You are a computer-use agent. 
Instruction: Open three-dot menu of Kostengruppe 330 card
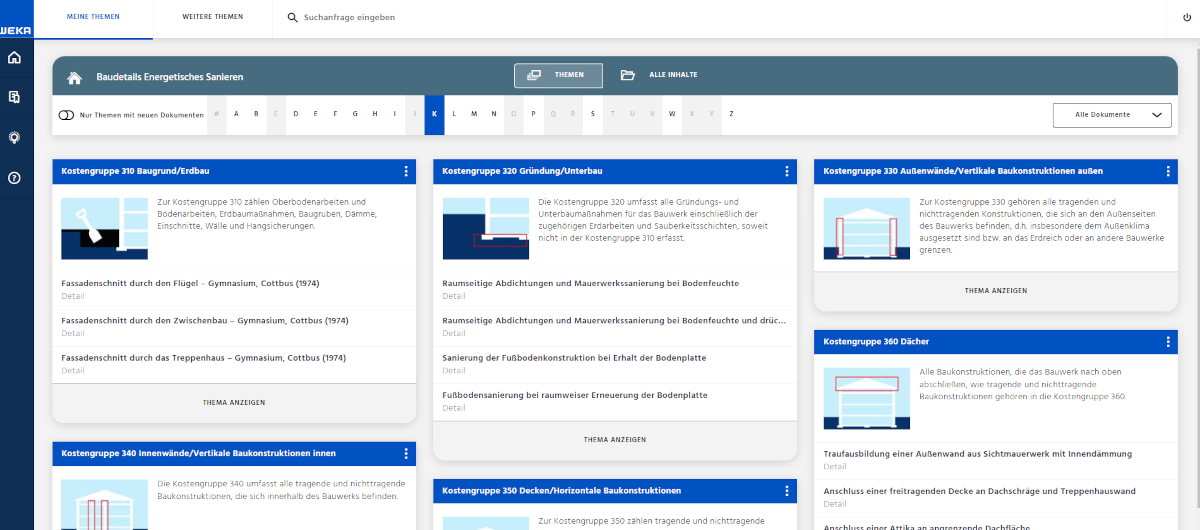click(x=1168, y=172)
